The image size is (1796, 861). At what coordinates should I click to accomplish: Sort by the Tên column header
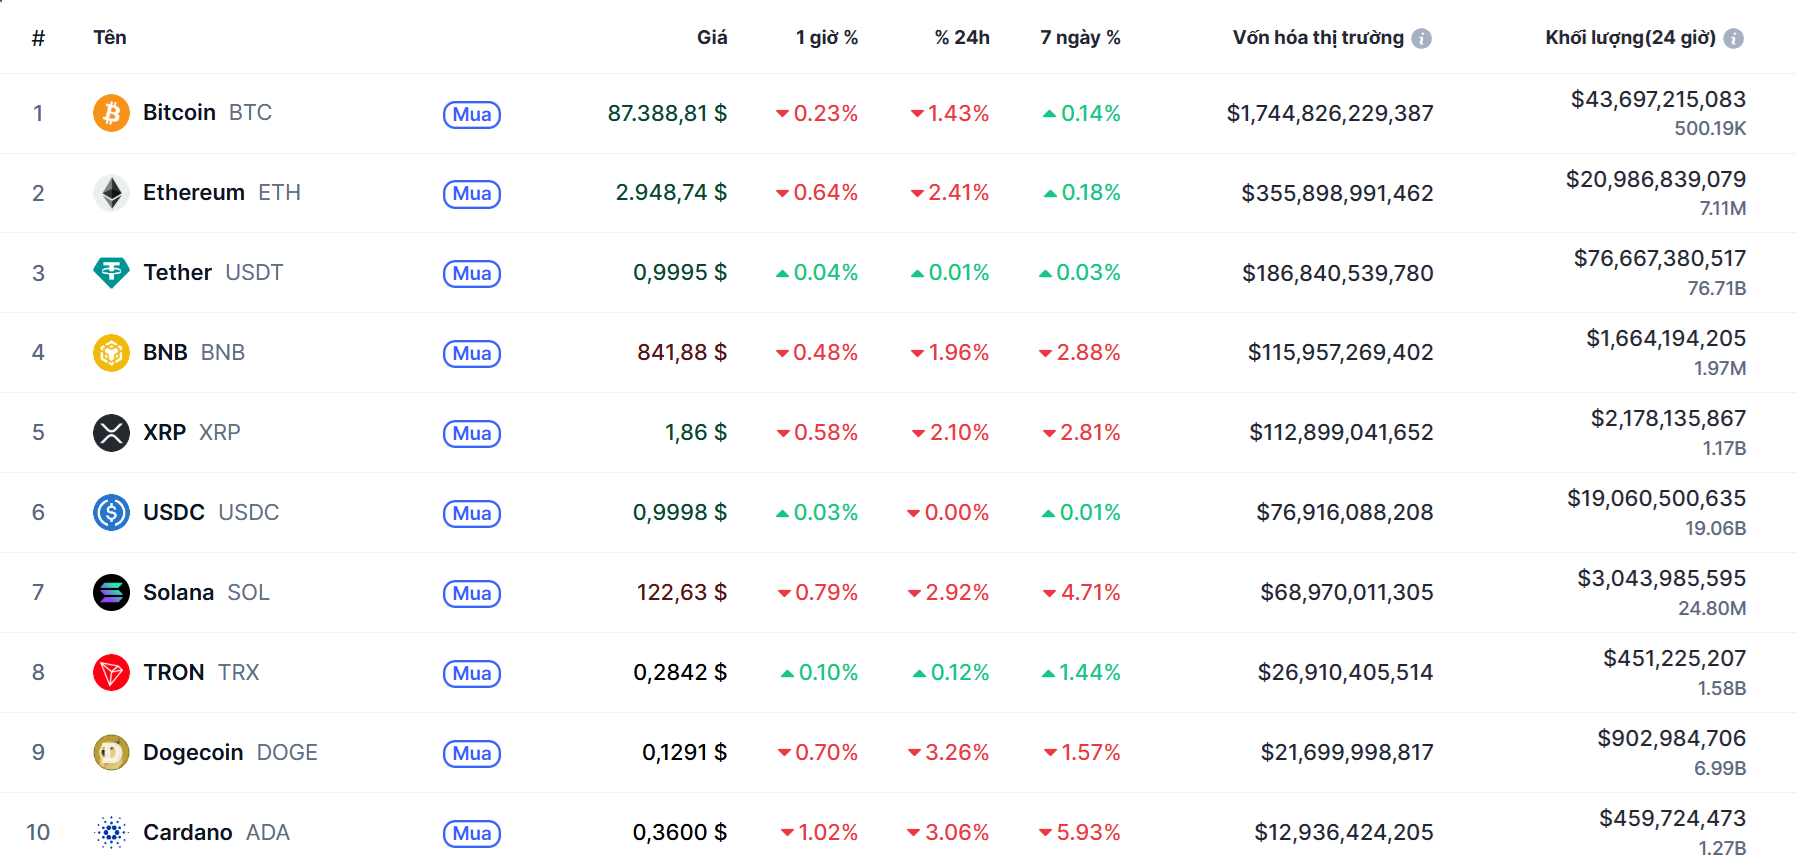tap(110, 37)
